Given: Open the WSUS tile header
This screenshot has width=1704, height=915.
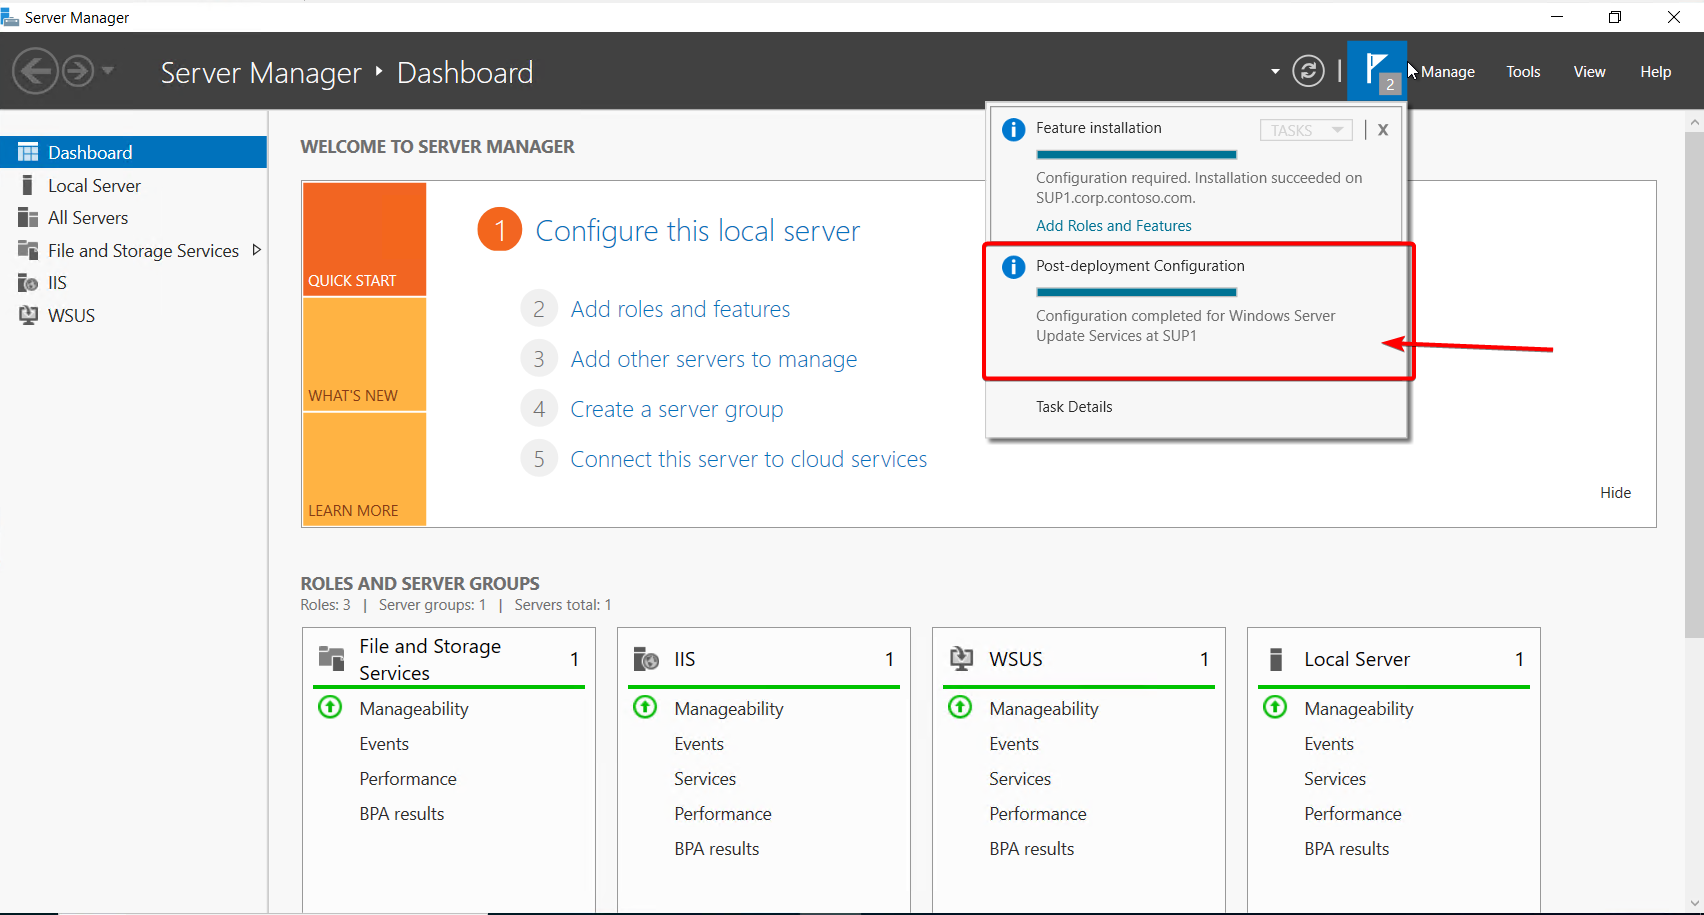Looking at the screenshot, I should pos(1079,659).
